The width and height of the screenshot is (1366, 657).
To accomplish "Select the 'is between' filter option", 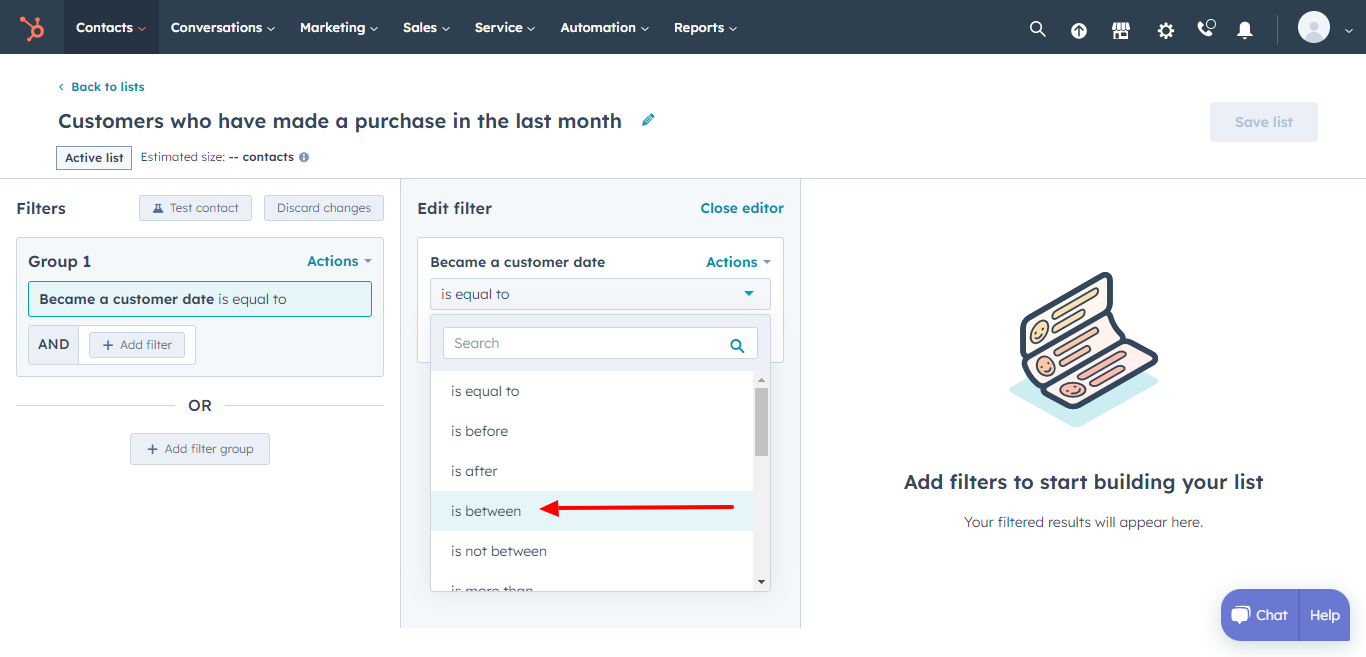I will click(x=486, y=510).
